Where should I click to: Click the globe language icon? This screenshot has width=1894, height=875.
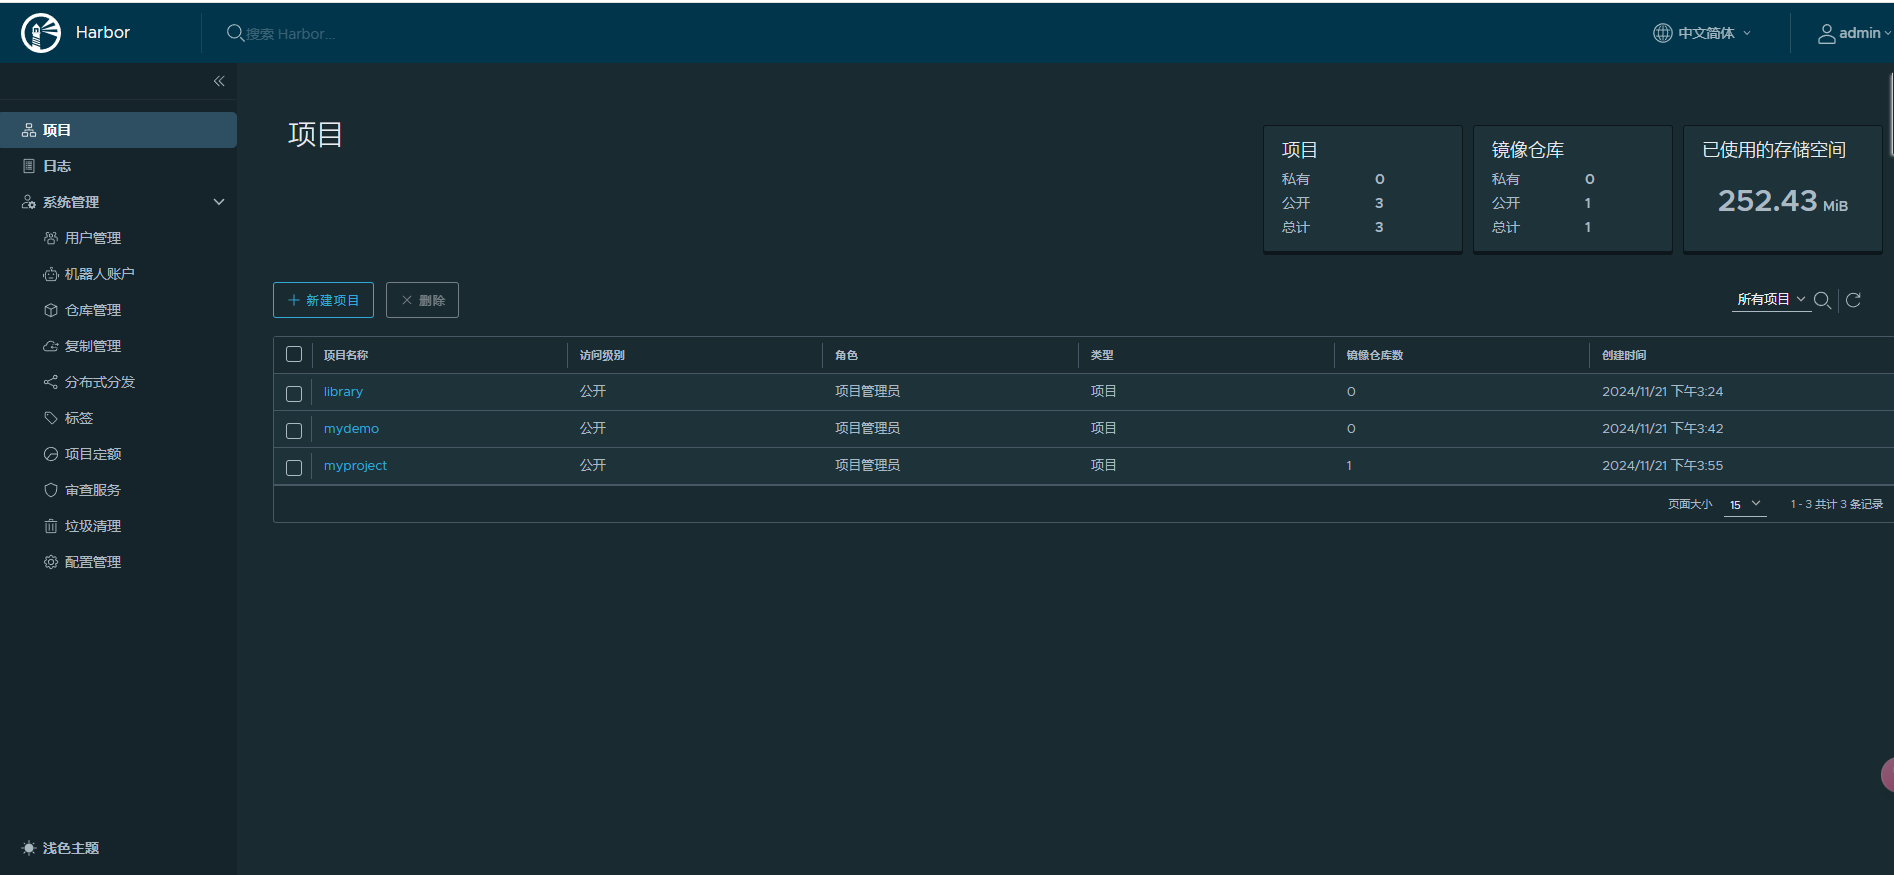pyautogui.click(x=1662, y=33)
